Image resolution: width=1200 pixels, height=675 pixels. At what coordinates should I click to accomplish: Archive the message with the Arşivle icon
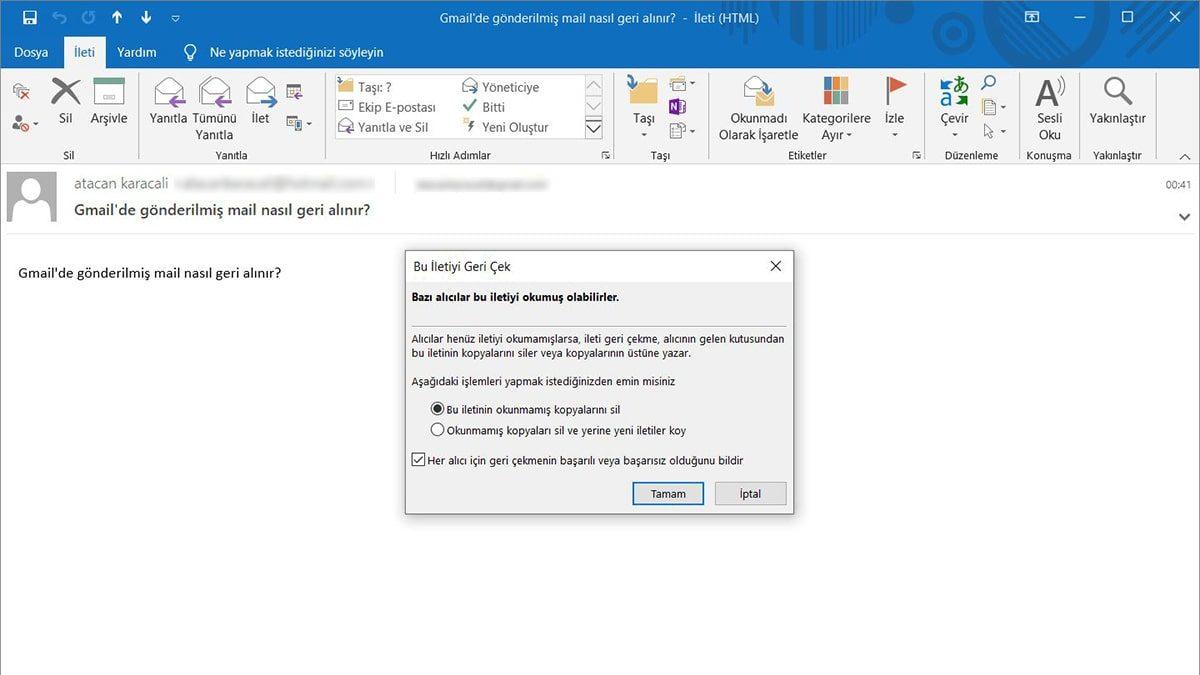(108, 103)
